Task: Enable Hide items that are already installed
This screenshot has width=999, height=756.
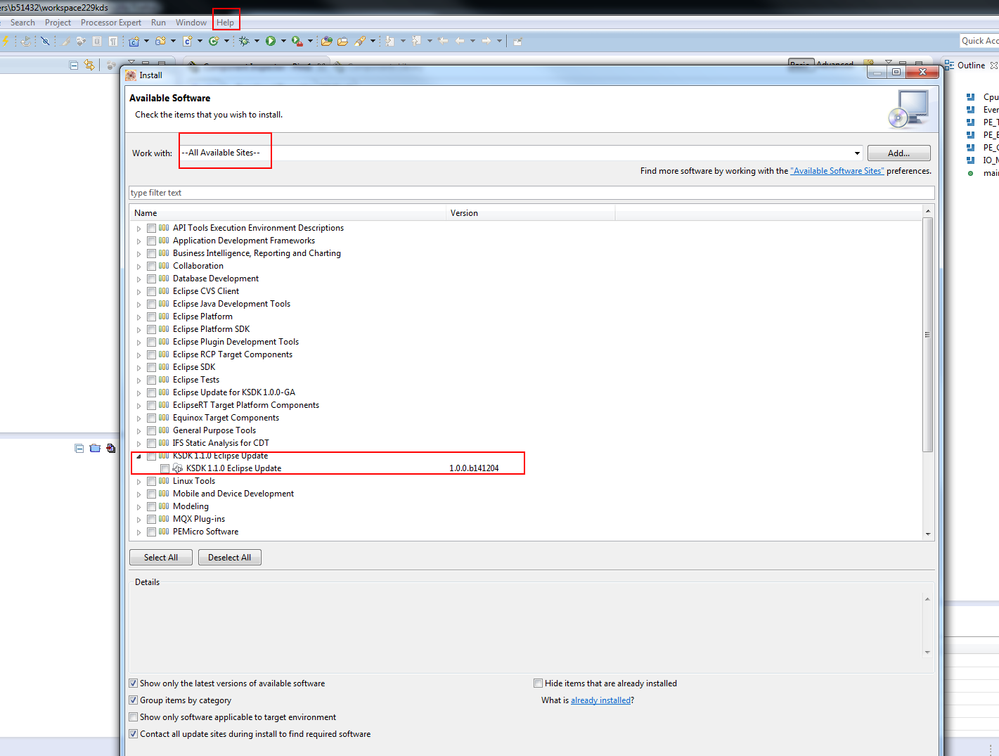Action: coord(538,683)
